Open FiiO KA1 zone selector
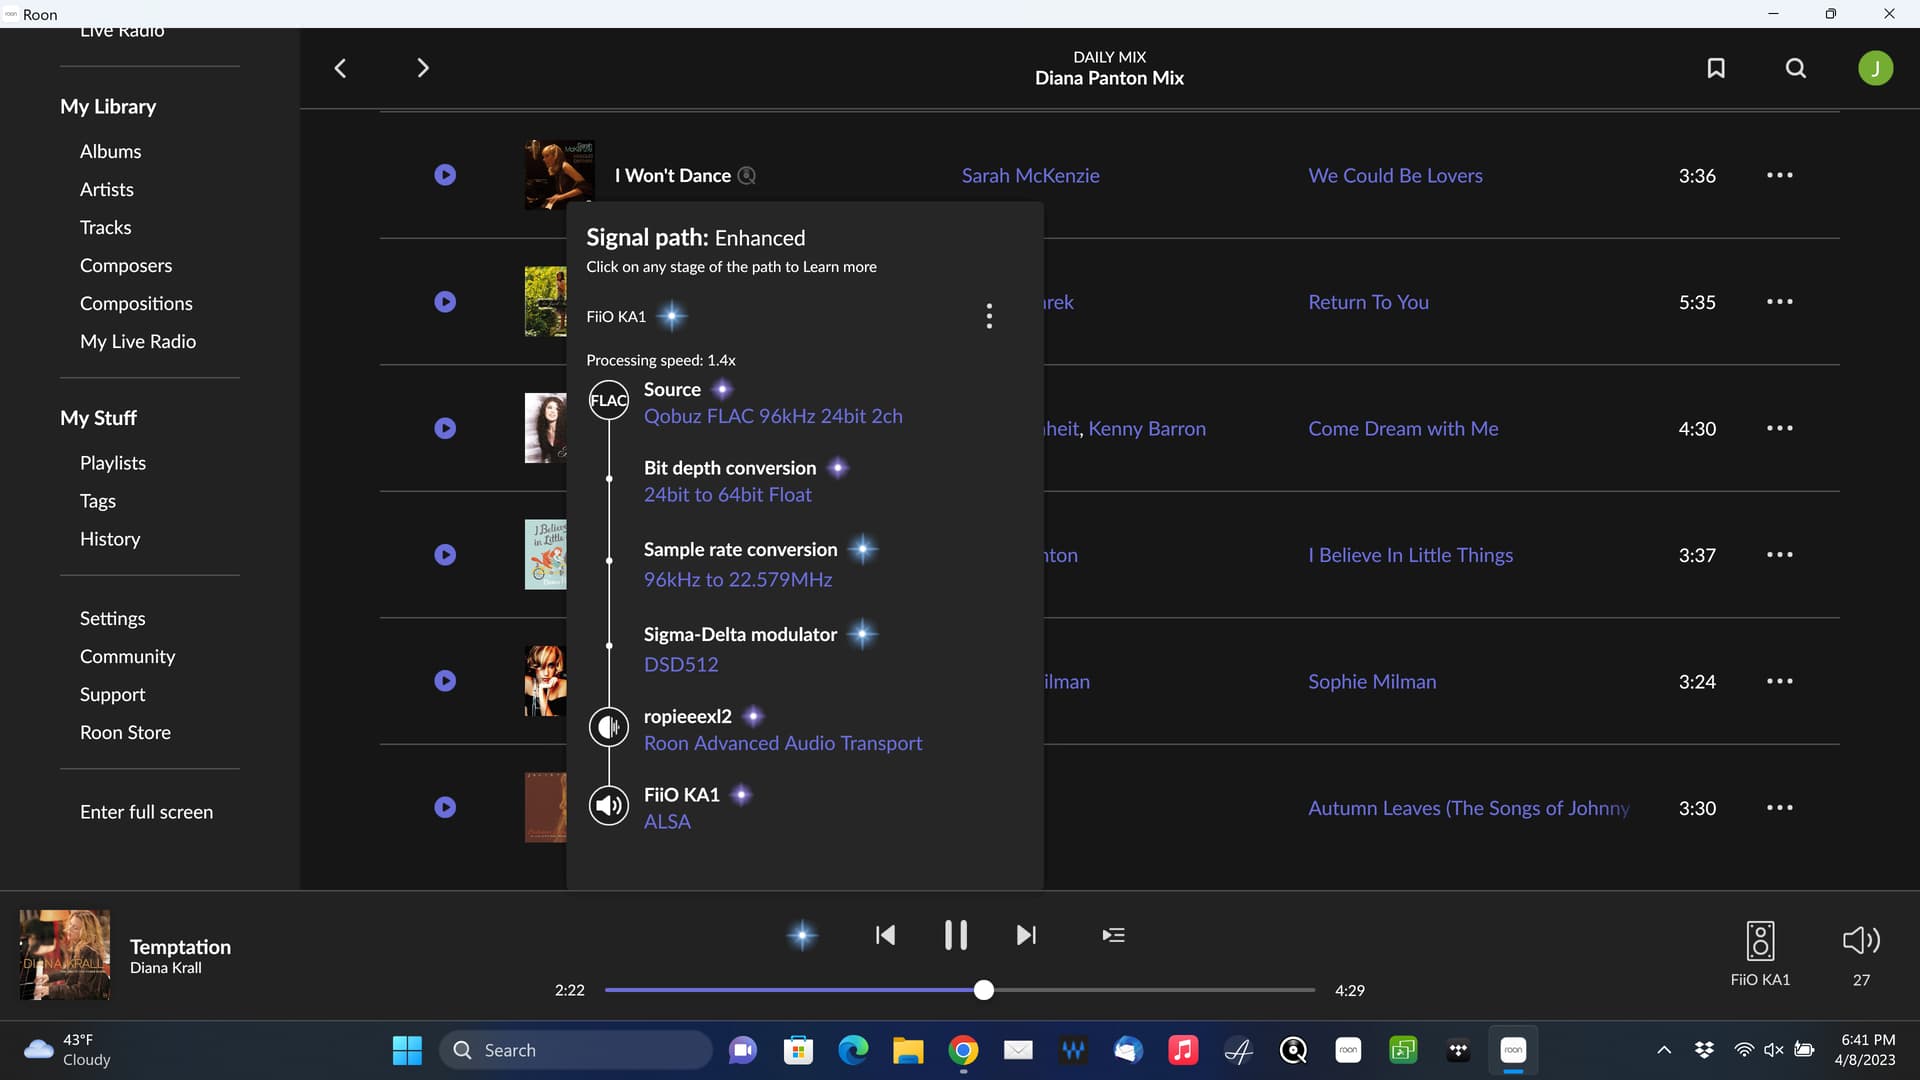Viewport: 1920px width, 1080px height. coord(1760,954)
